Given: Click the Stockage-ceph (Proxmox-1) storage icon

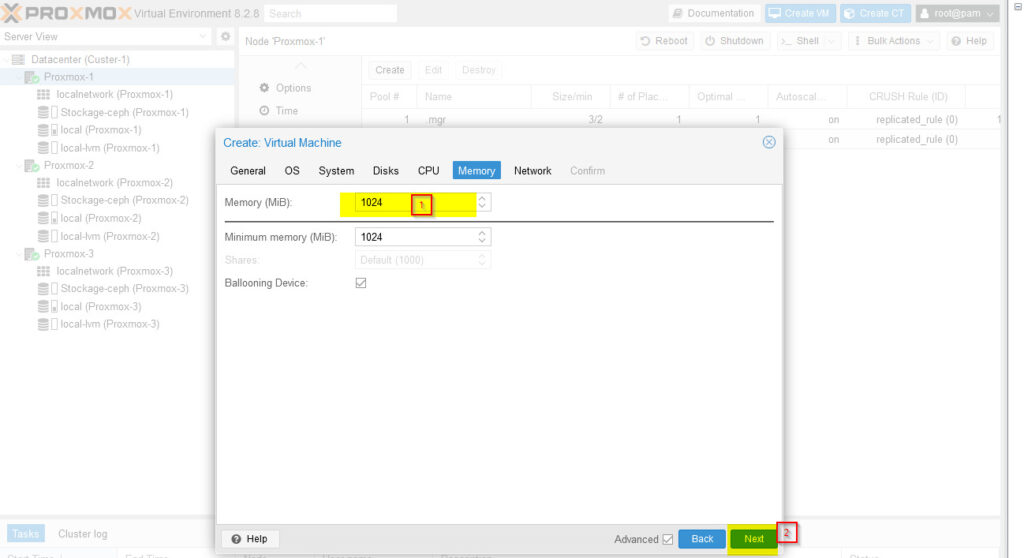Looking at the screenshot, I should [48, 112].
